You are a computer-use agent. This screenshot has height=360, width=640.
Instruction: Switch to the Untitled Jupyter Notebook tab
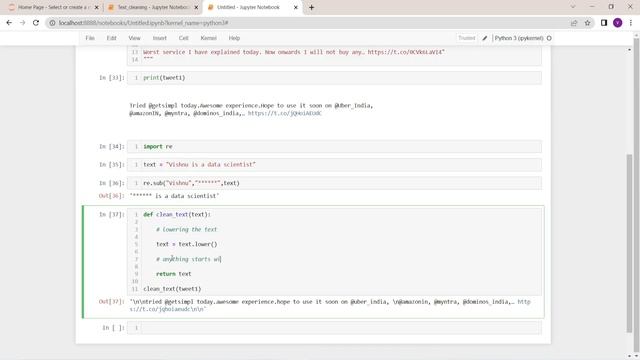tap(252, 7)
